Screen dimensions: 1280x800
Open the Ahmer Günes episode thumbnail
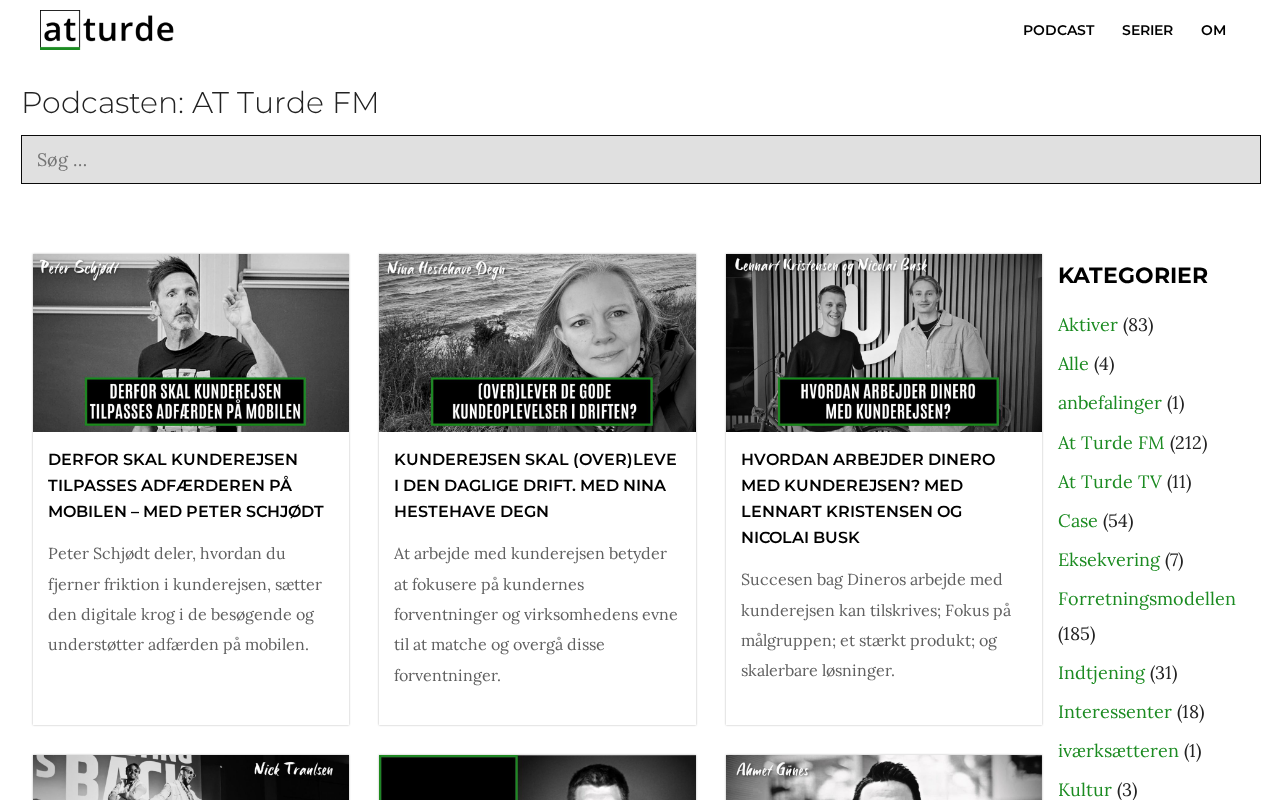click(884, 778)
